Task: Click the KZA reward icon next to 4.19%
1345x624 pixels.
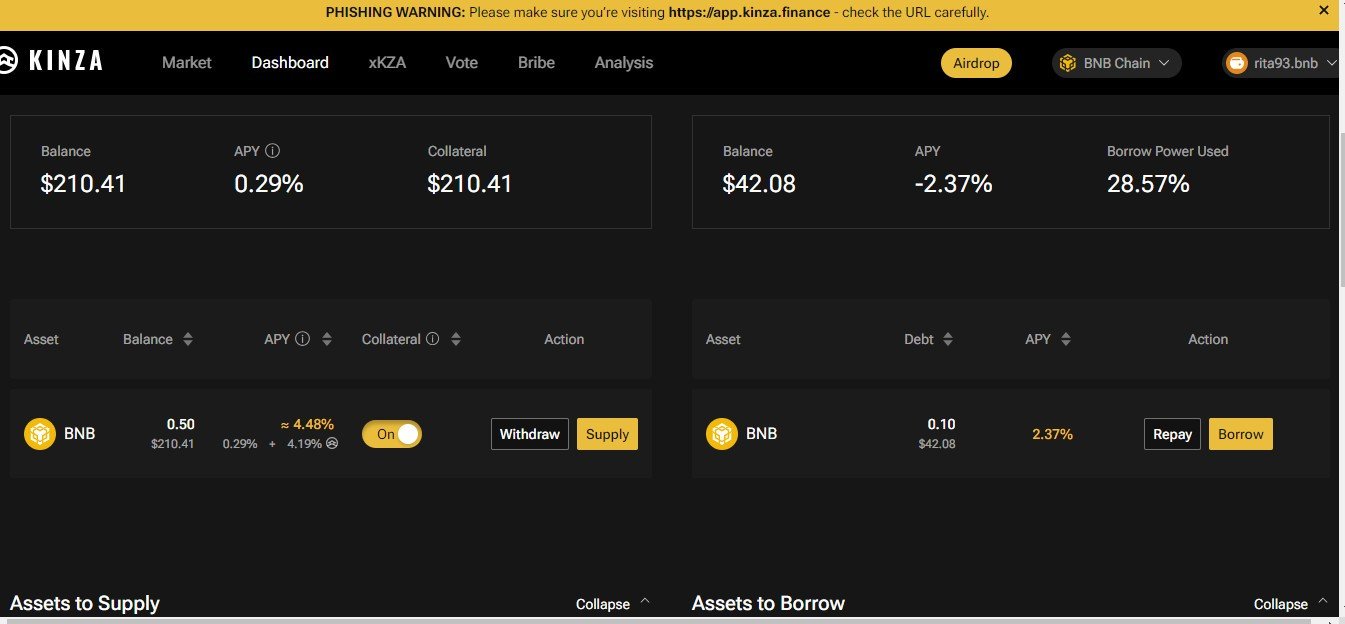Action: [x=331, y=443]
